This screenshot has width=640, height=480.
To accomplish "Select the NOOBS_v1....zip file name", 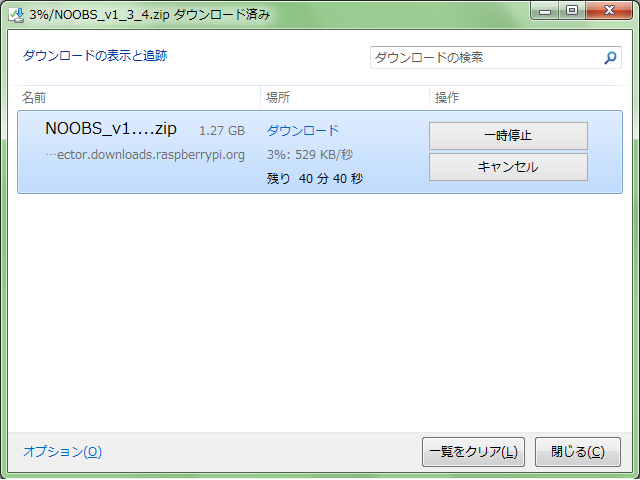I will [x=111, y=129].
